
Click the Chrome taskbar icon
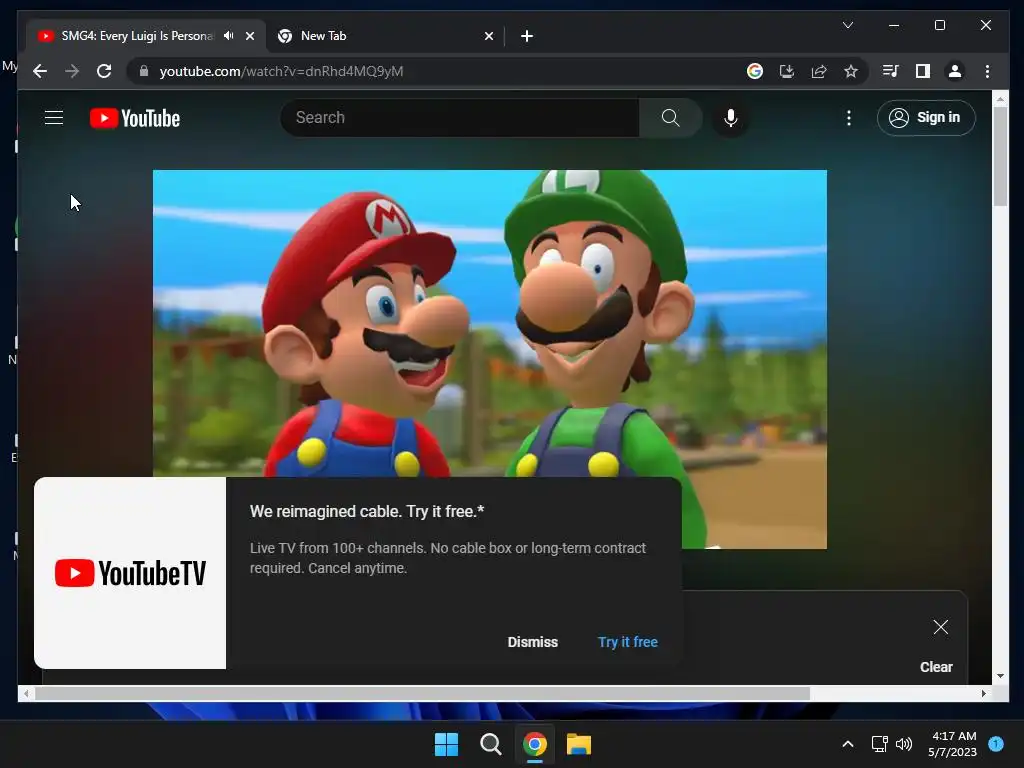point(535,744)
